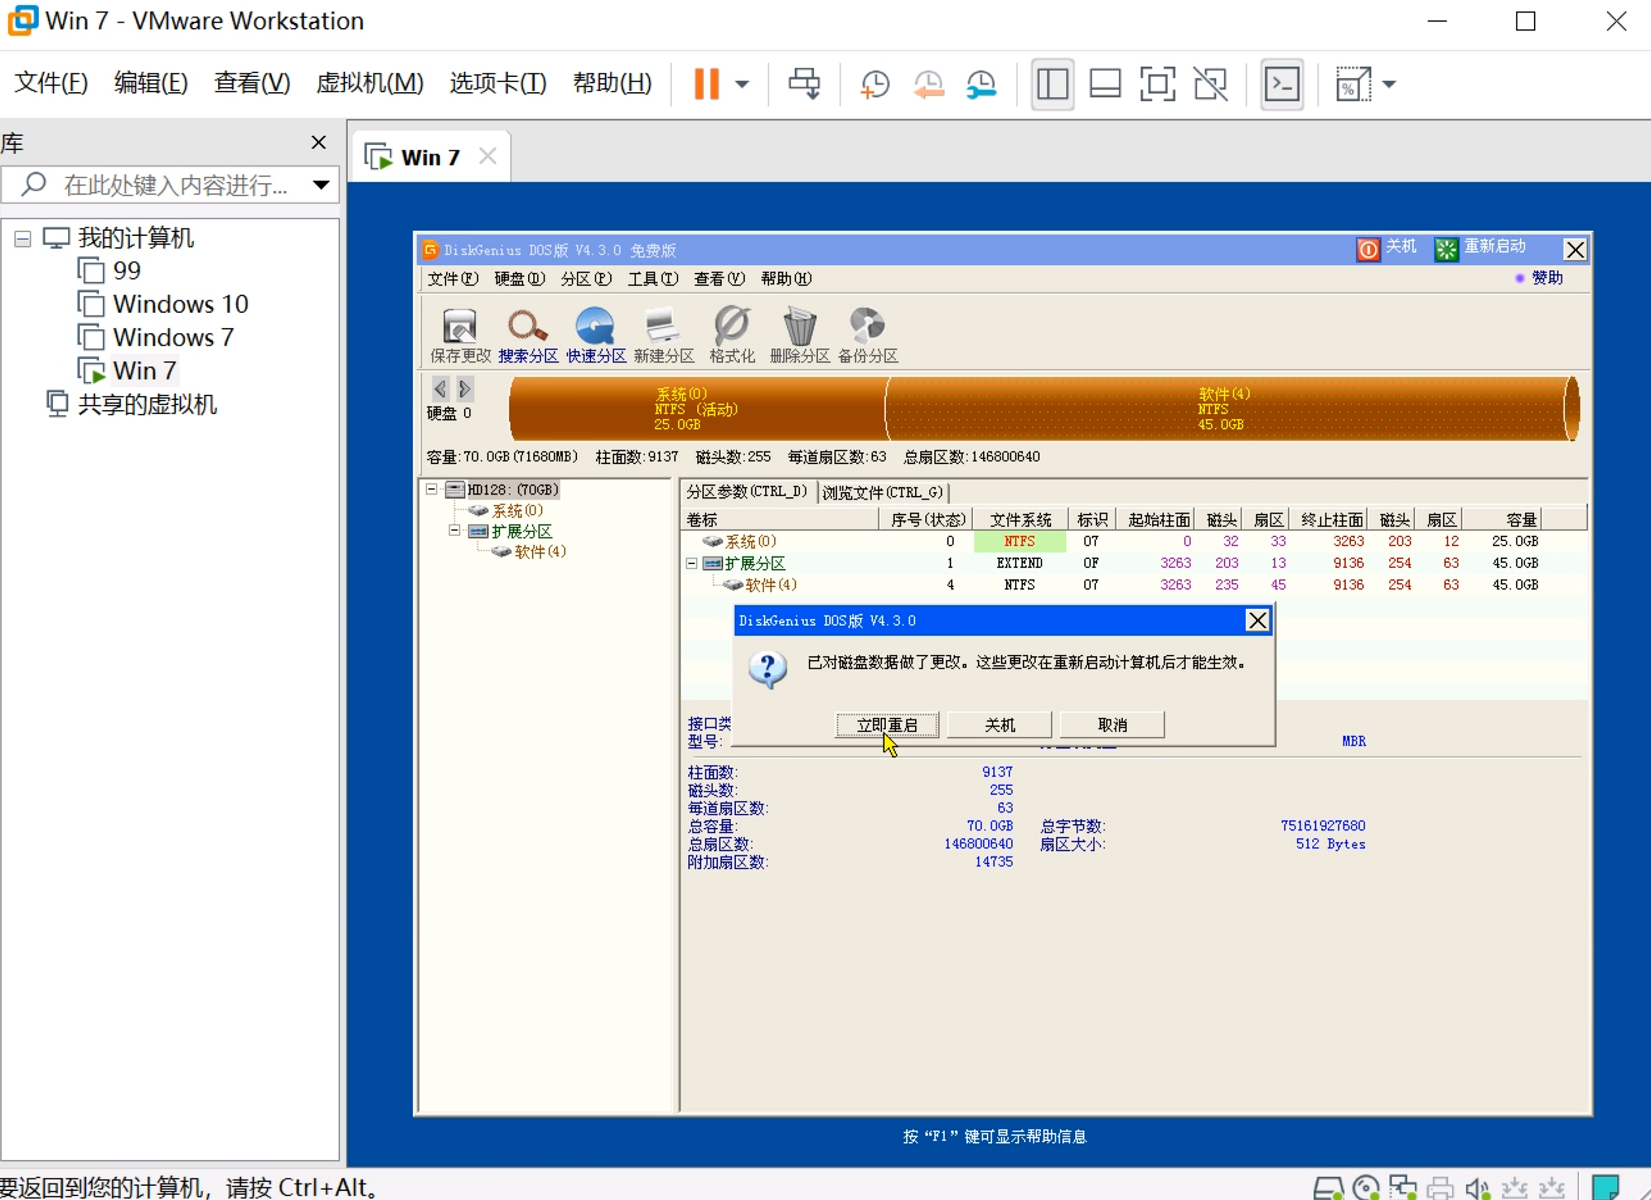The height and width of the screenshot is (1200, 1651).
Task: Select the 系统(0) row in partition table
Action: click(1133, 541)
